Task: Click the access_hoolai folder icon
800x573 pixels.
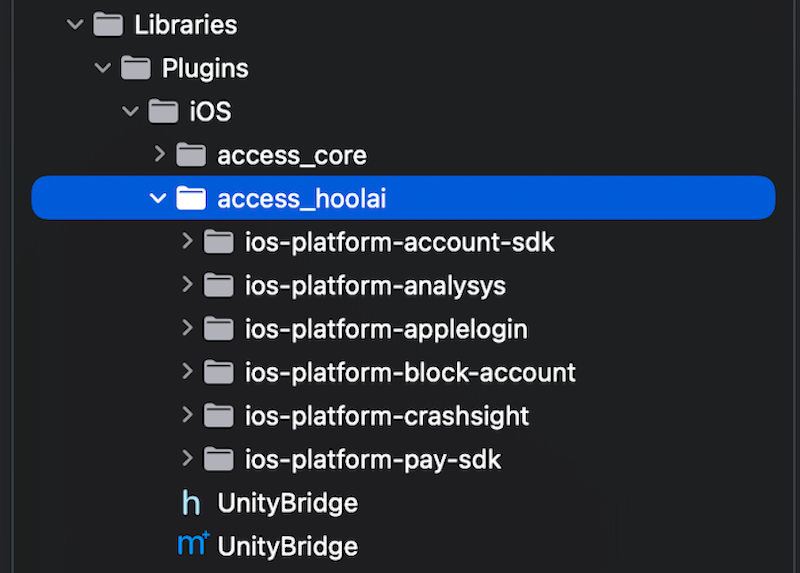Action: (190, 198)
